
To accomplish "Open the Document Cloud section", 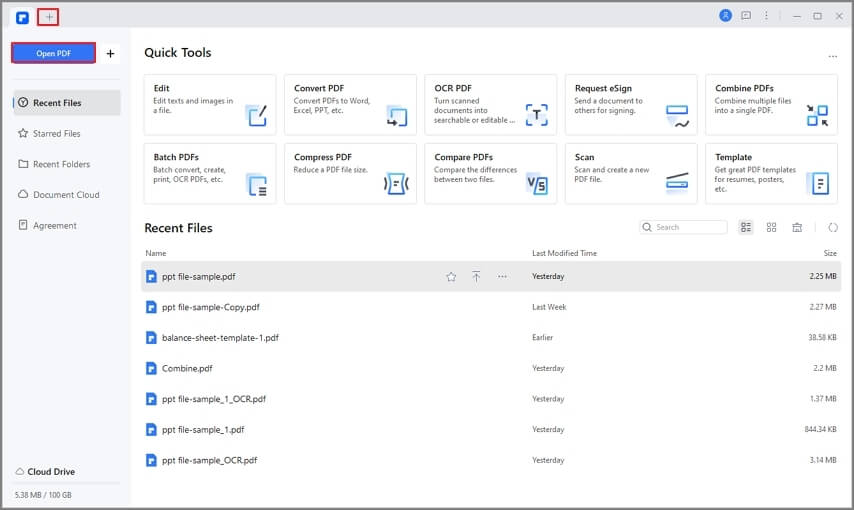I will (x=66, y=195).
